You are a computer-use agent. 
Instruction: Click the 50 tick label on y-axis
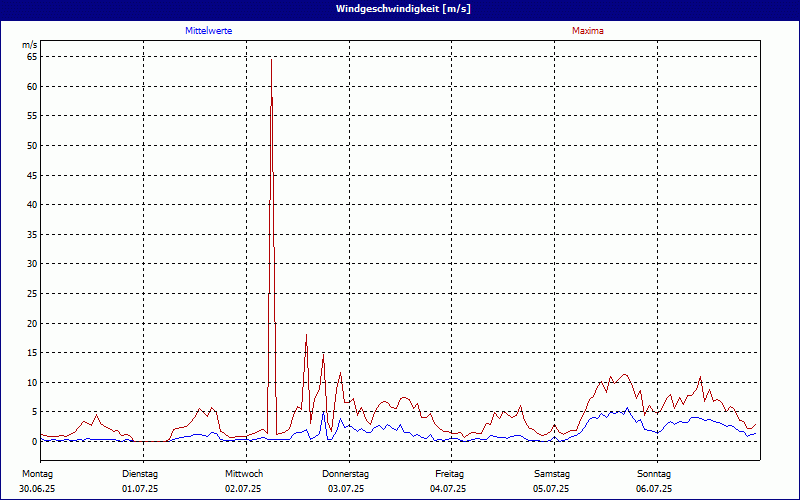tap(31, 146)
